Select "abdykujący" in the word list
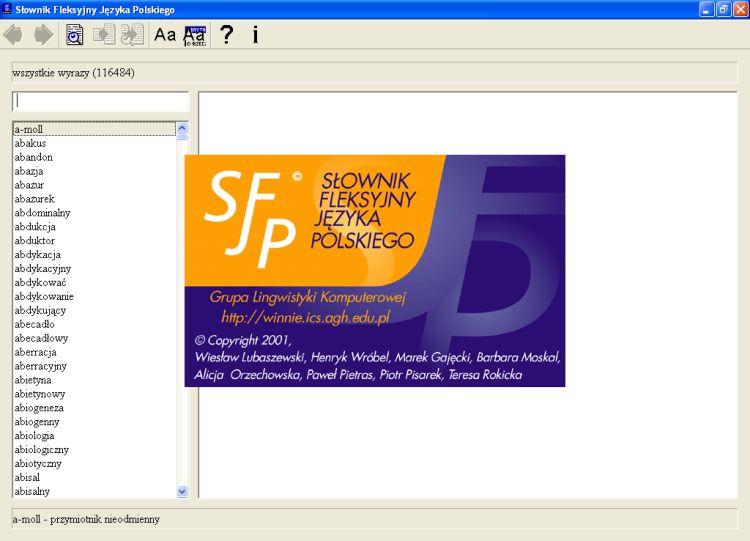Image resolution: width=750 pixels, height=541 pixels. 94,310
